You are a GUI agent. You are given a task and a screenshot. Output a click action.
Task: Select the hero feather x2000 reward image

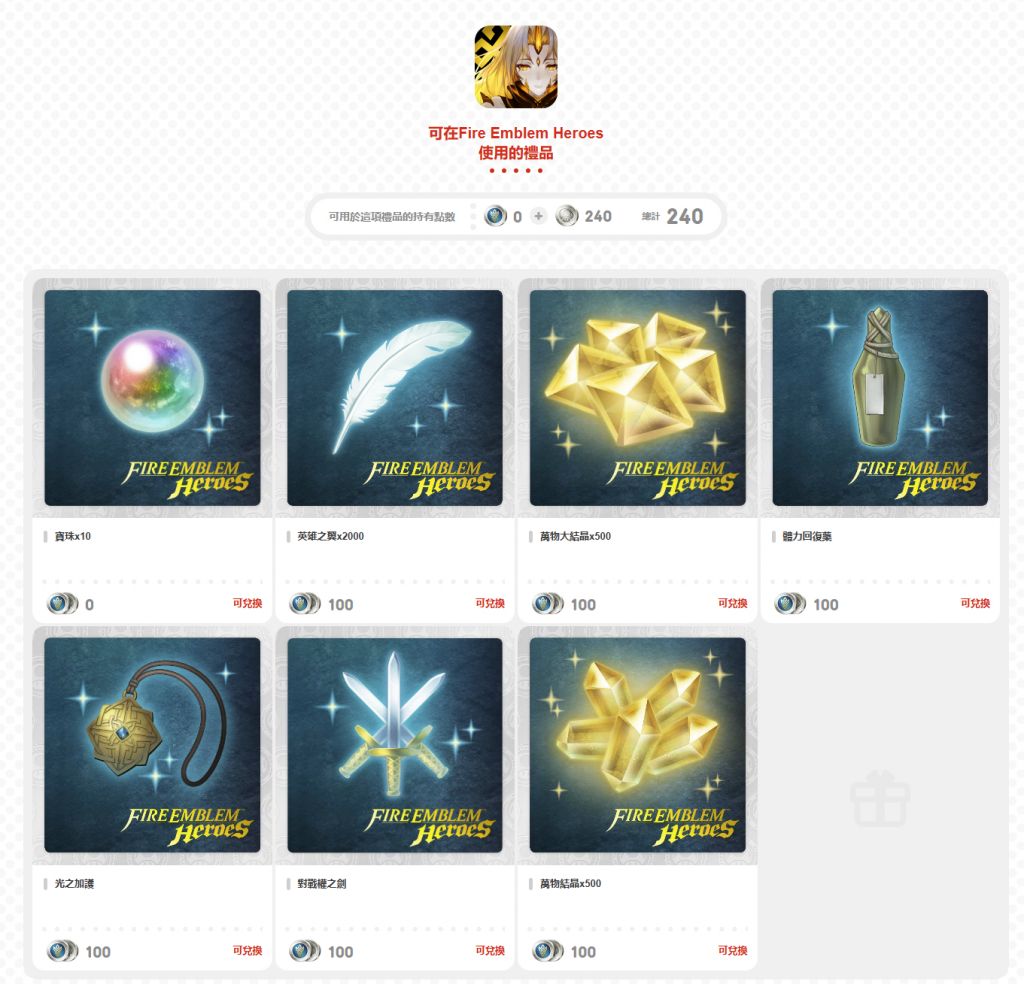coord(394,397)
